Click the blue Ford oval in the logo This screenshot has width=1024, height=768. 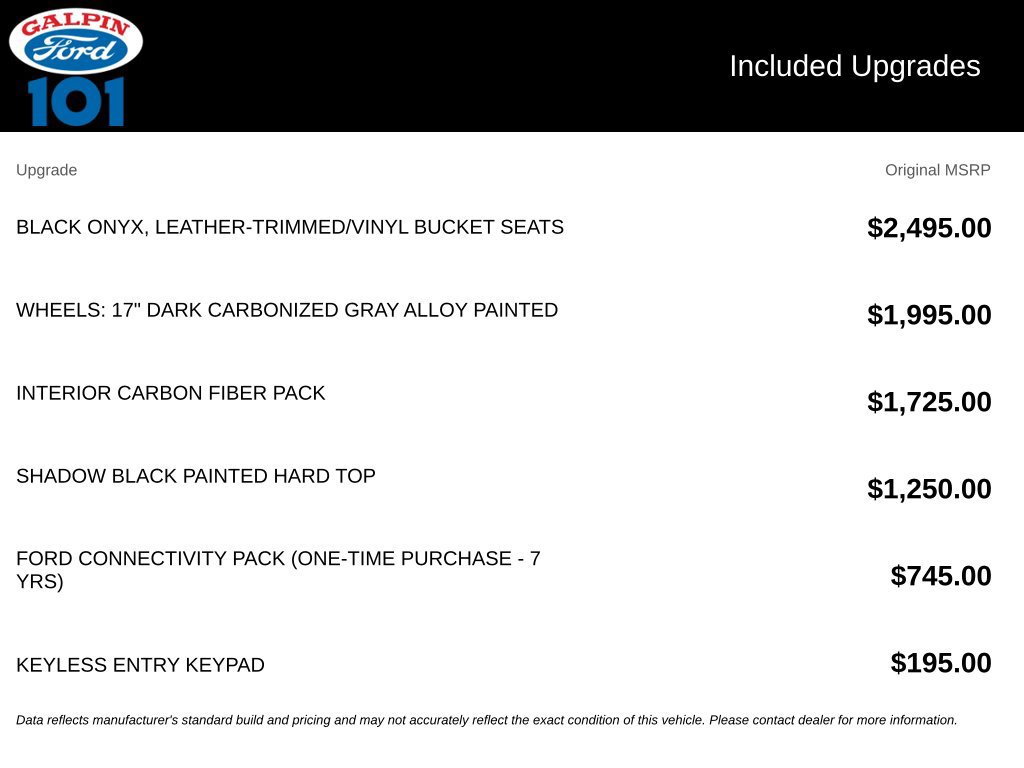[x=75, y=49]
